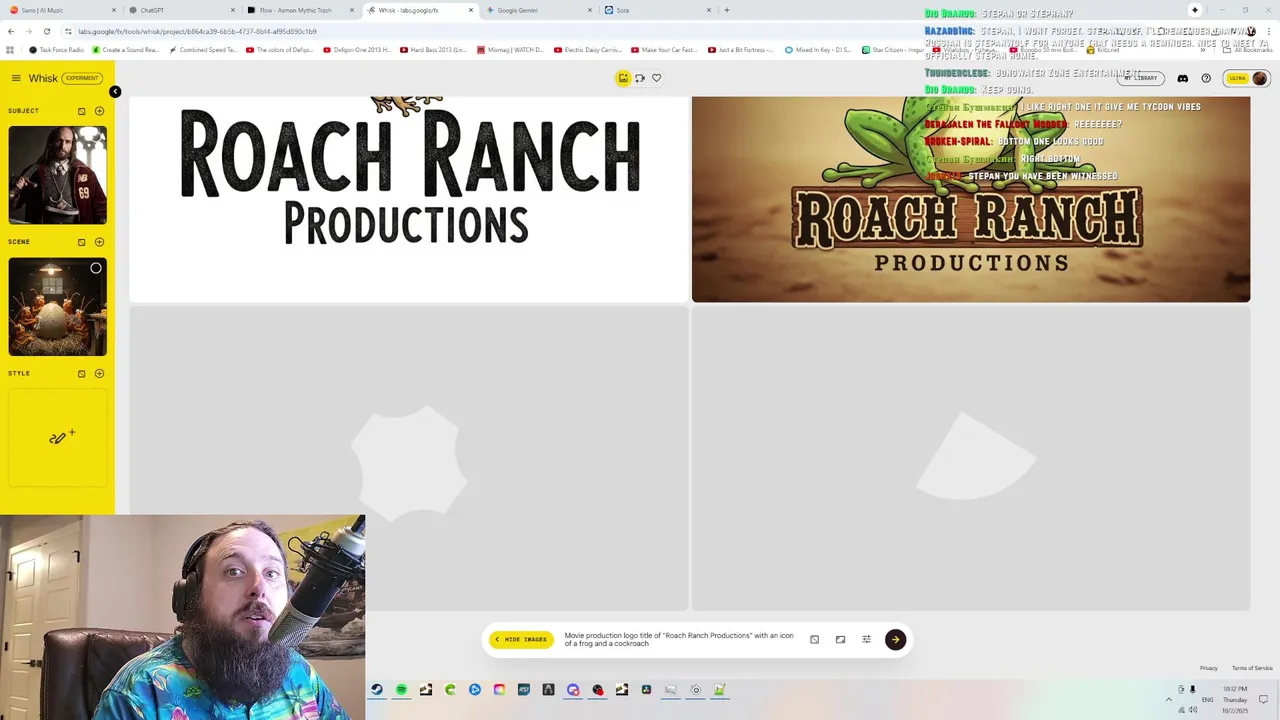Select the bearded man subject thumbnail
The width and height of the screenshot is (1280, 720).
[x=58, y=175]
